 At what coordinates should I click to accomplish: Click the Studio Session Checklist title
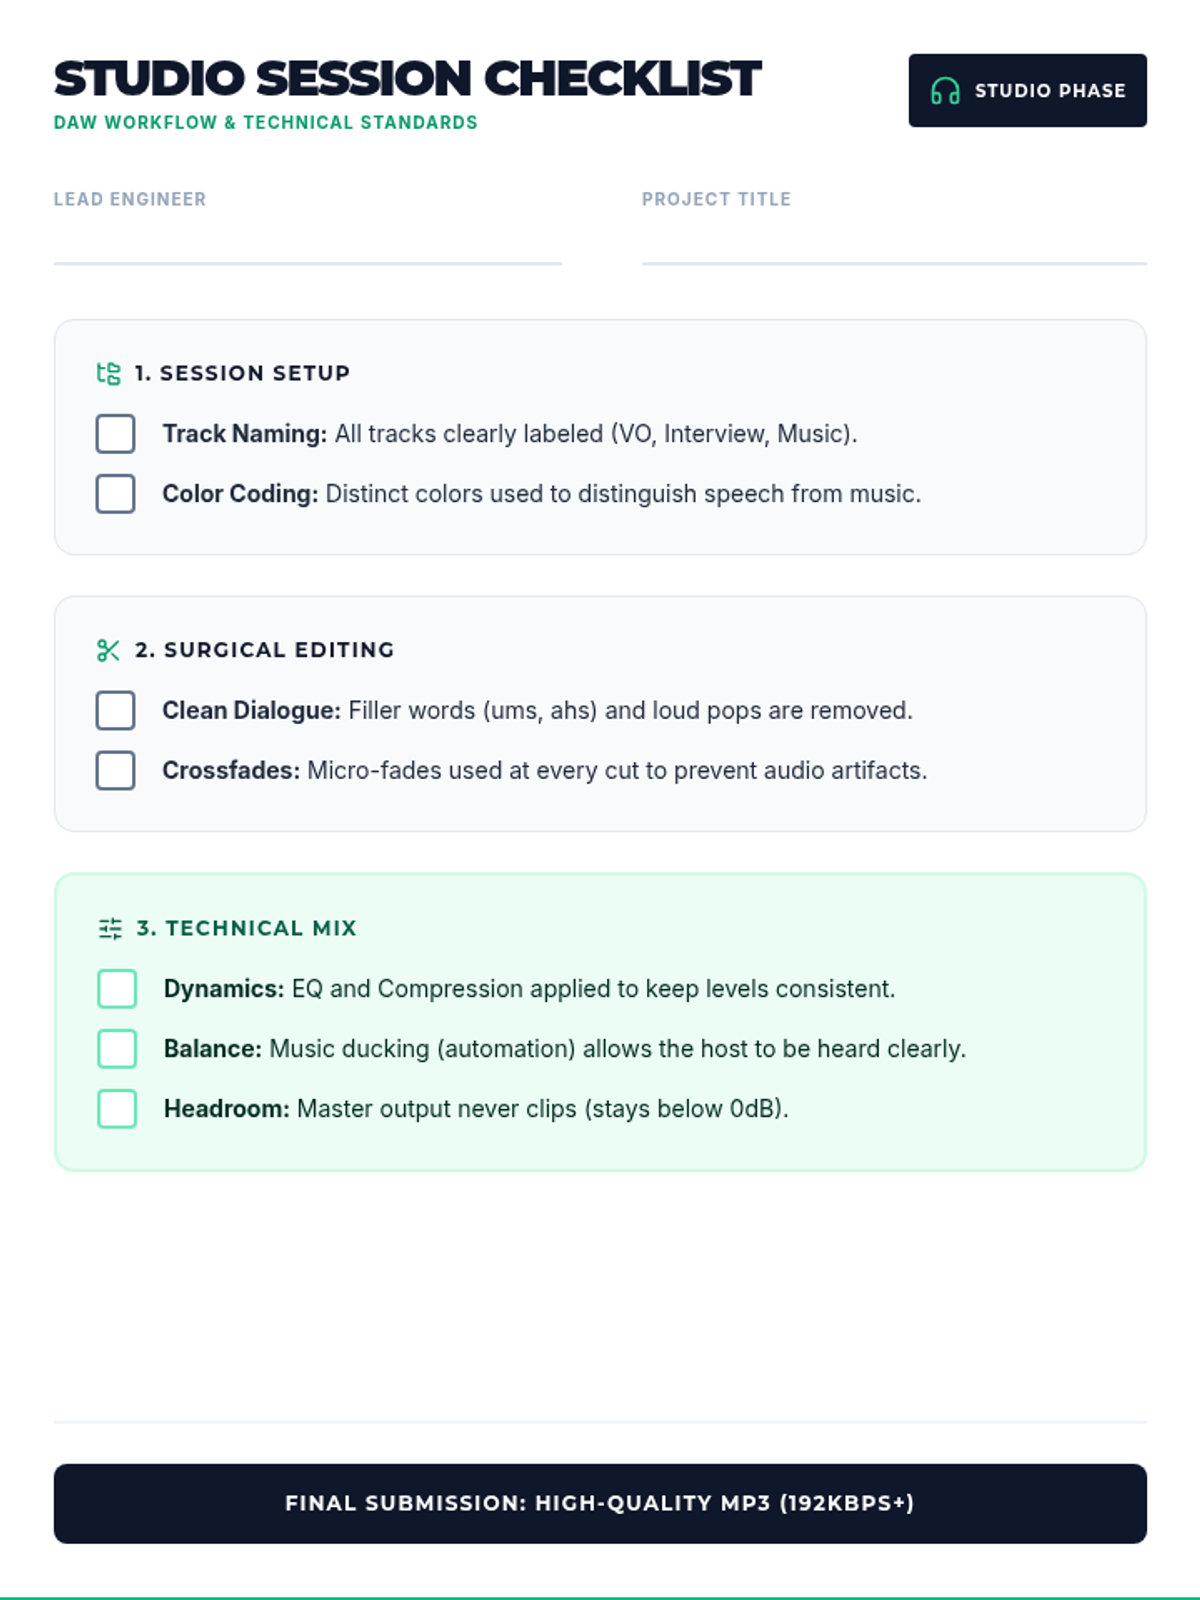(407, 79)
